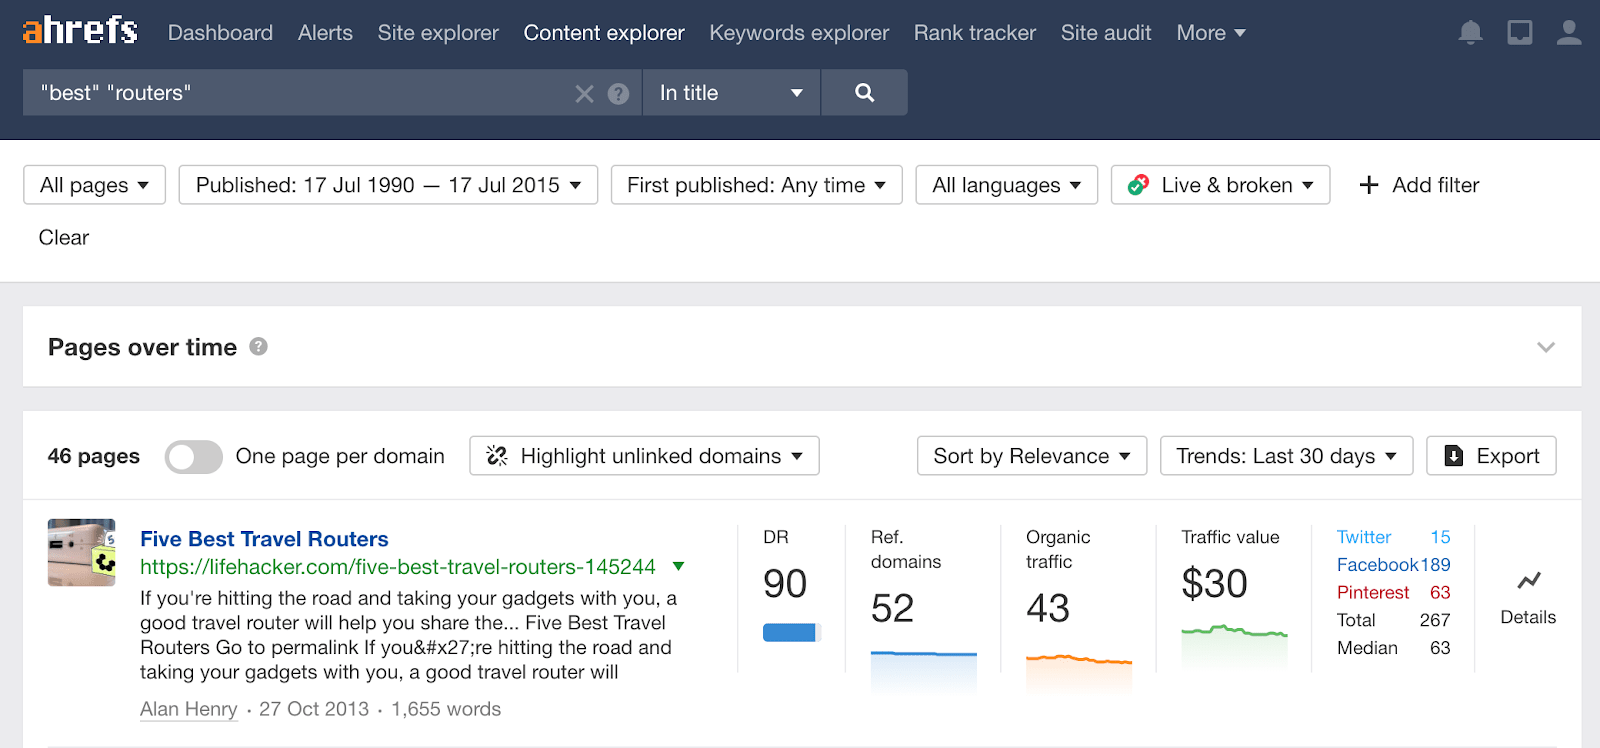Click the '27 Oct 2013' publish date
1600x748 pixels.
[314, 709]
